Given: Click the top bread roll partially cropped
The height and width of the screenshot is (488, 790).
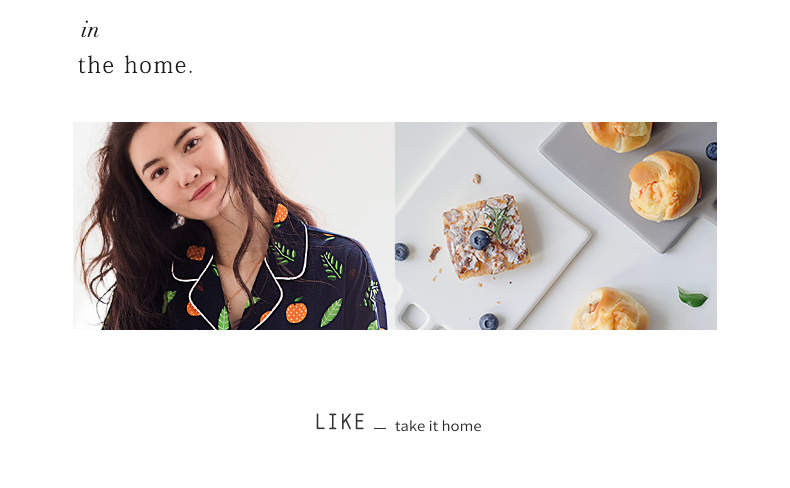Looking at the screenshot, I should 618,136.
